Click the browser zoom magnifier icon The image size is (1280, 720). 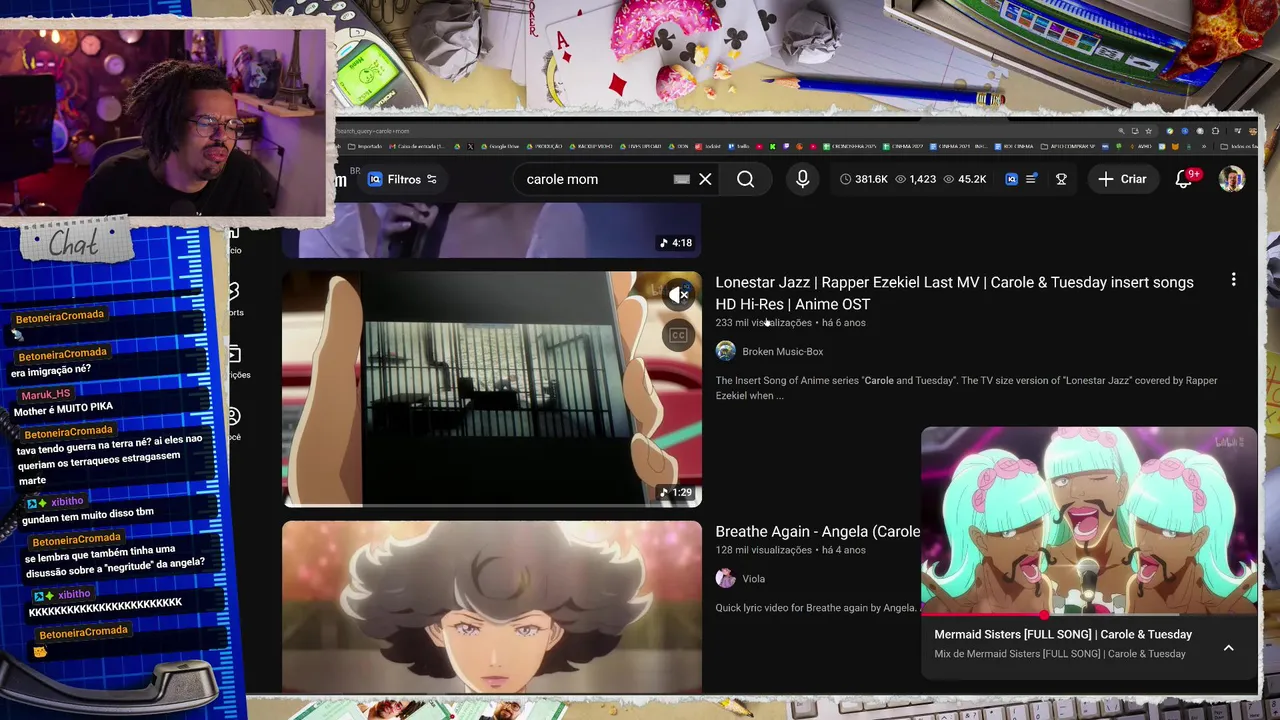click(x=1121, y=131)
